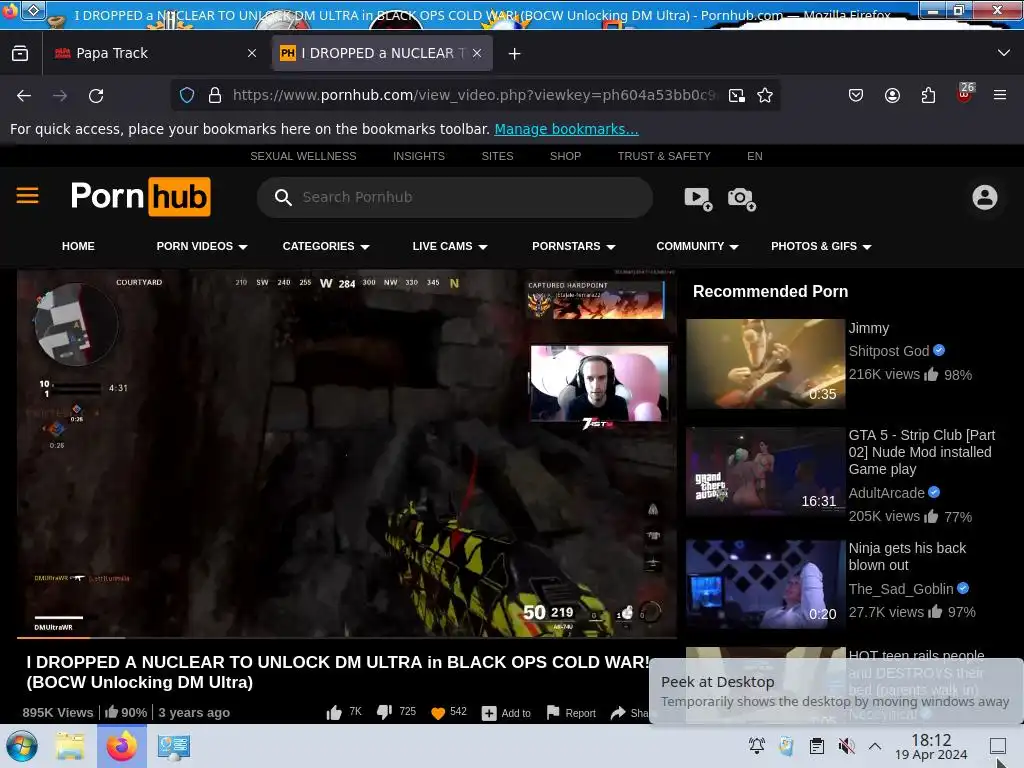The height and width of the screenshot is (768, 1024).
Task: Click the thumbs down dislike icon
Action: click(385, 712)
